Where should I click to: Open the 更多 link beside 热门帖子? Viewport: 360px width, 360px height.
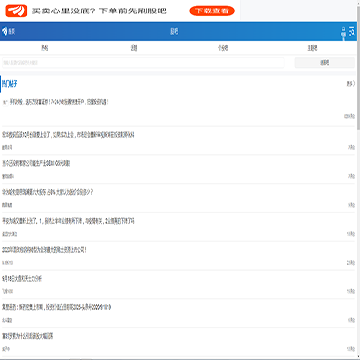coord(351,84)
